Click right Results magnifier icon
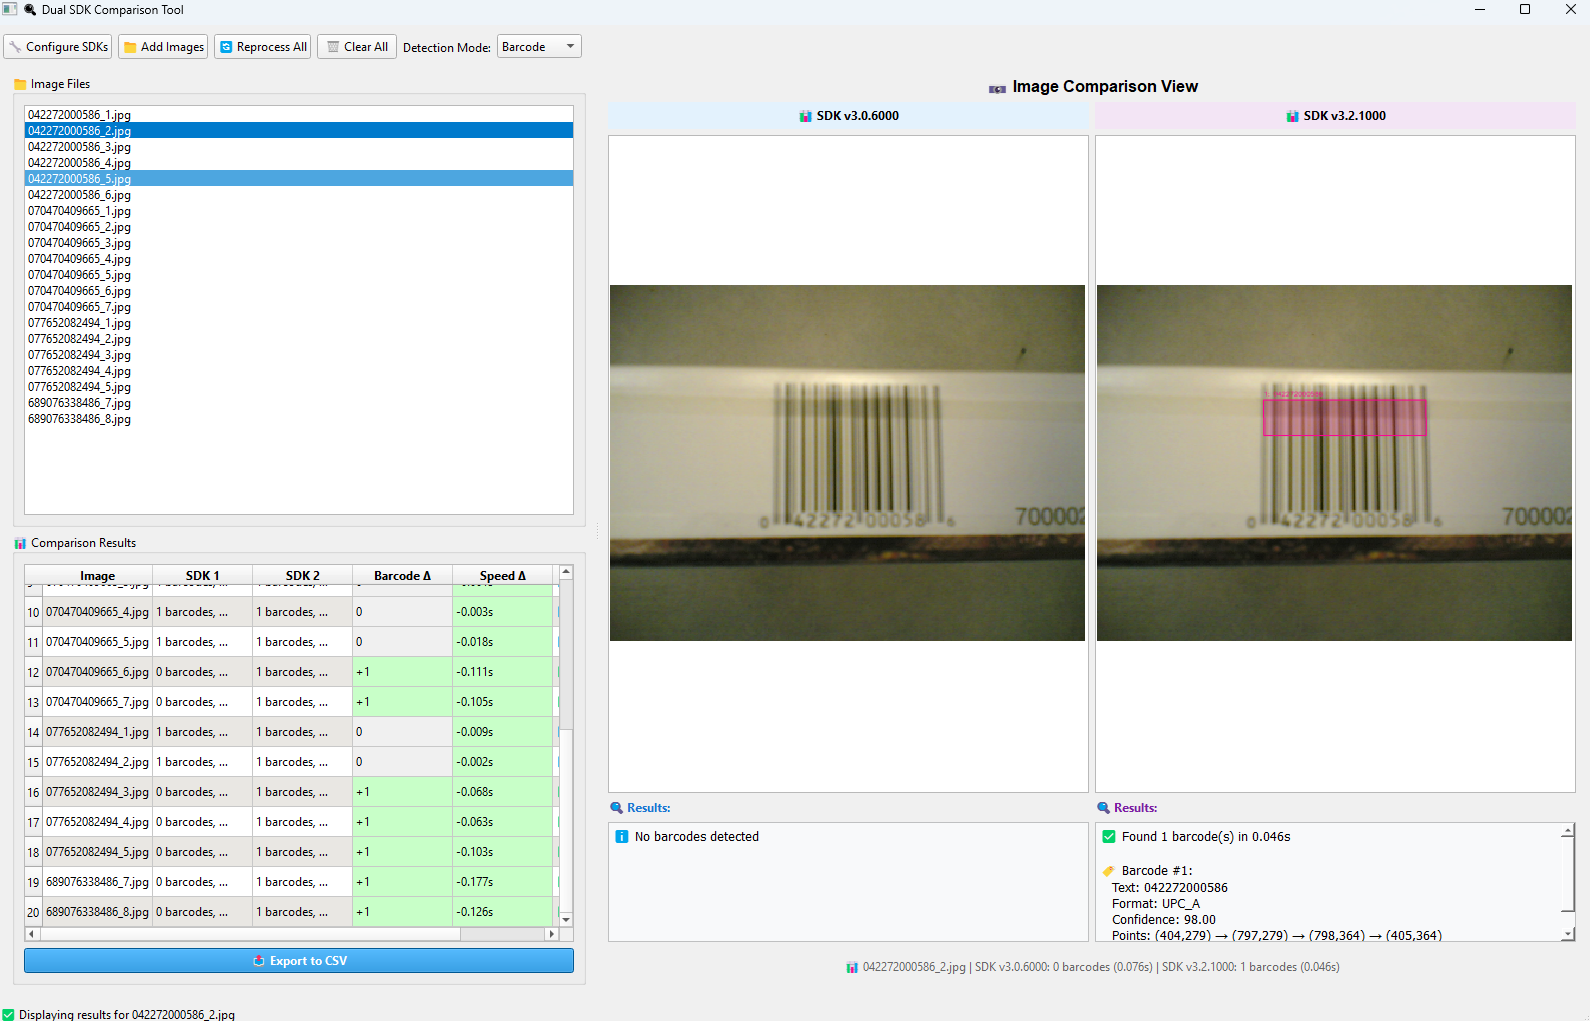 pyautogui.click(x=1103, y=808)
